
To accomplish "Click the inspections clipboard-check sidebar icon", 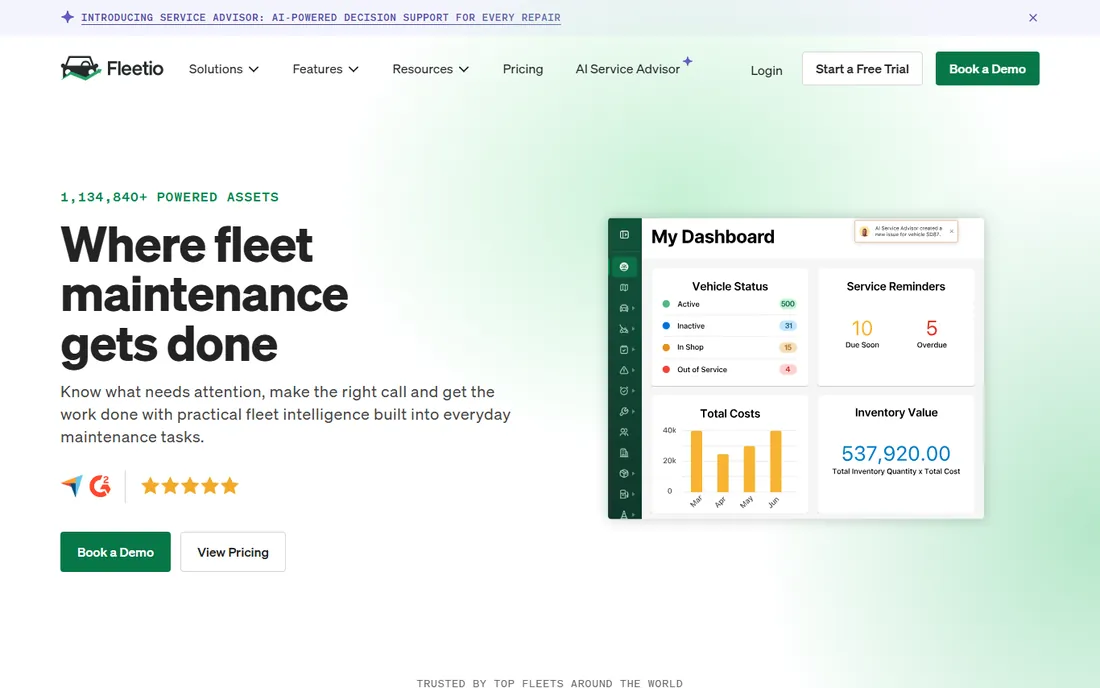I will coord(624,349).
